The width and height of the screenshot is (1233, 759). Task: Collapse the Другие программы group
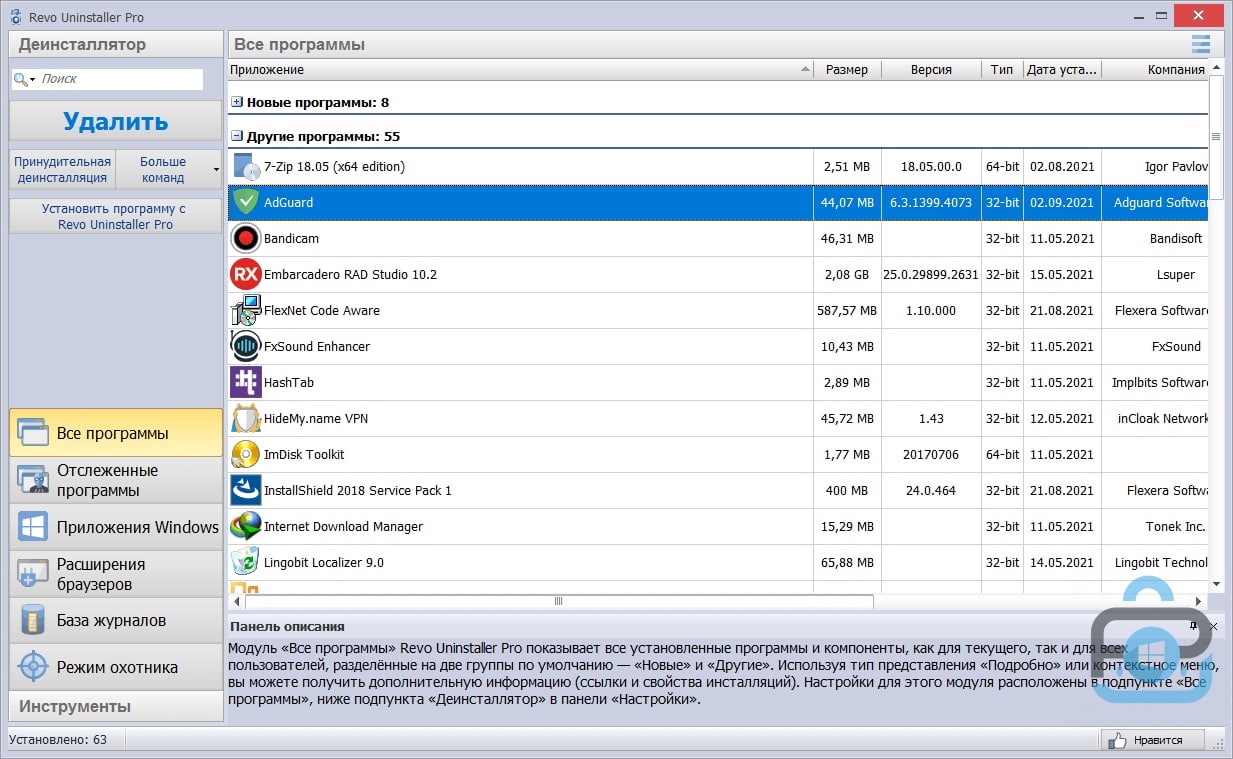tap(237, 136)
